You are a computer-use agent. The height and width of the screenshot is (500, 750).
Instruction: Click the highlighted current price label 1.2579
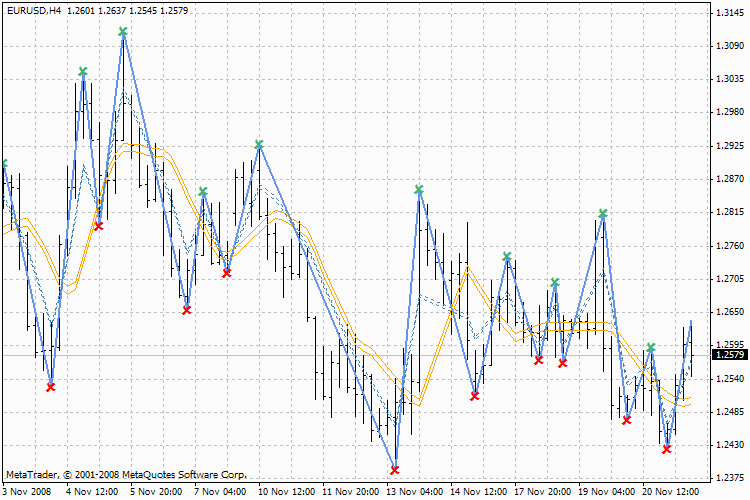(727, 355)
